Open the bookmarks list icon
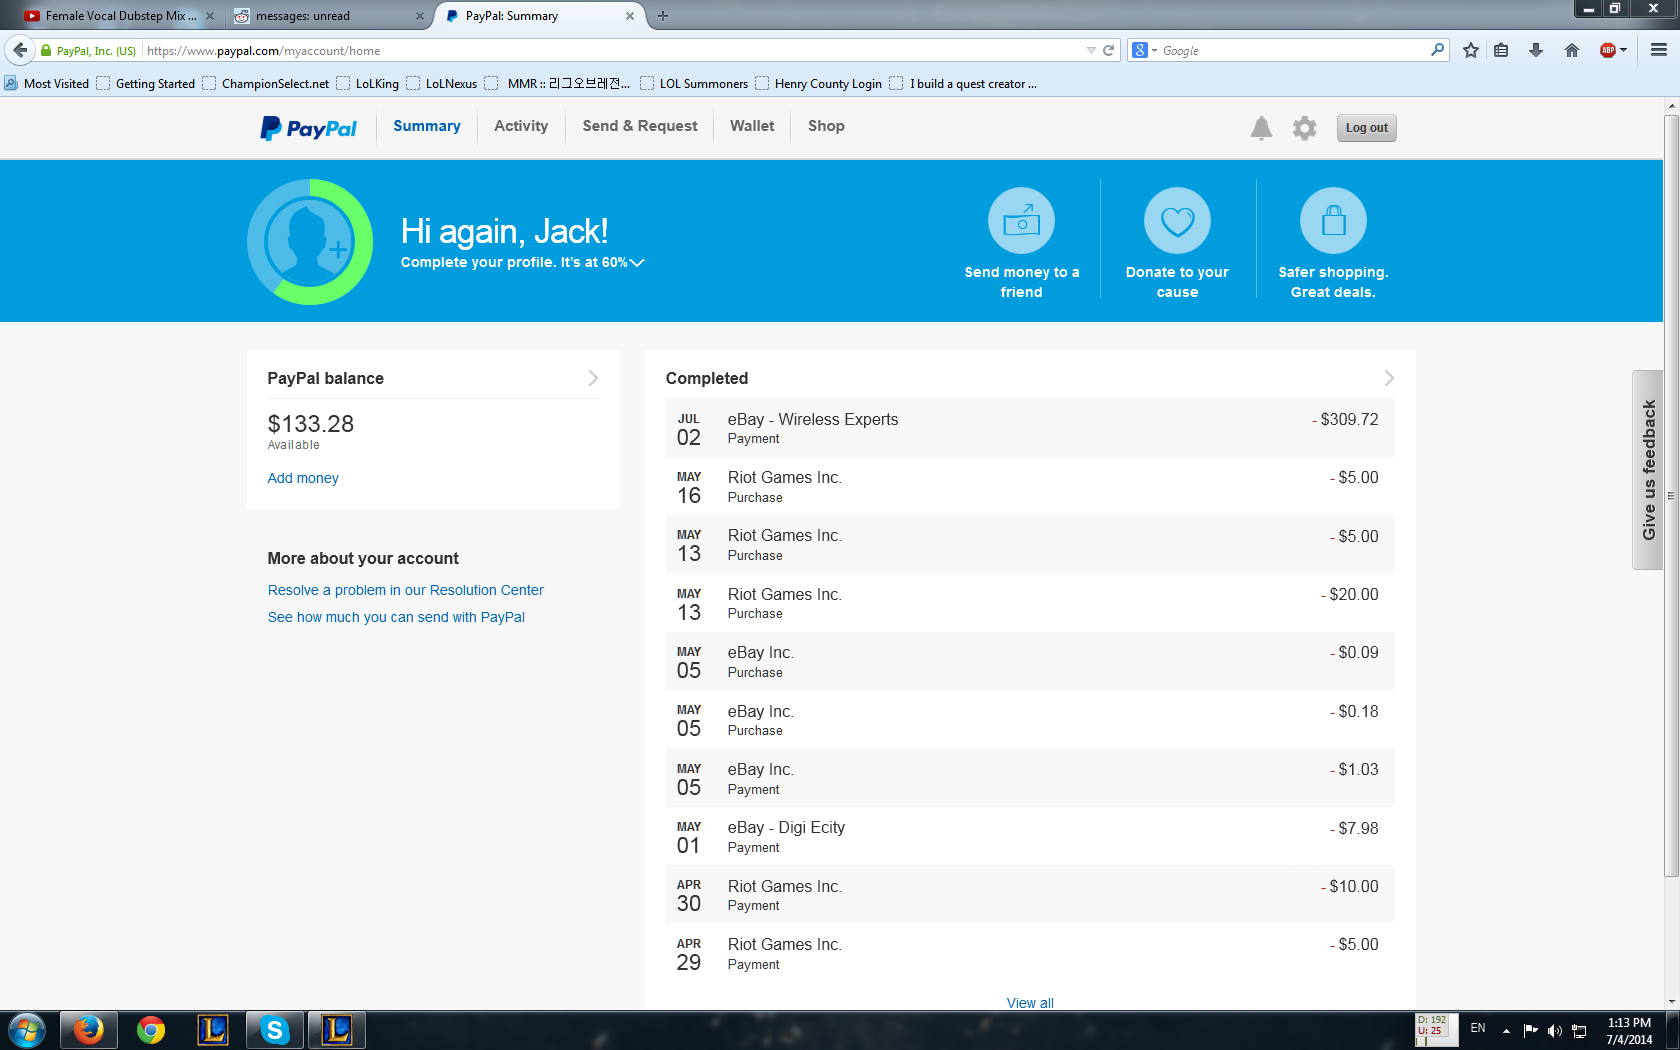This screenshot has width=1680, height=1050. [1501, 50]
